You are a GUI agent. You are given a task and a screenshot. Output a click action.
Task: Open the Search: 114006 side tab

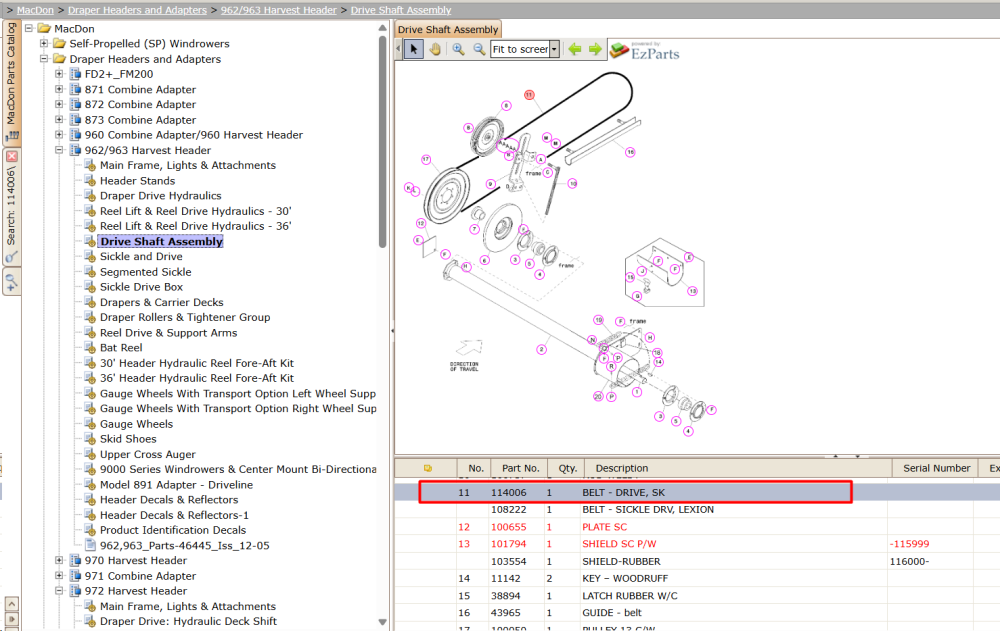tap(11, 207)
